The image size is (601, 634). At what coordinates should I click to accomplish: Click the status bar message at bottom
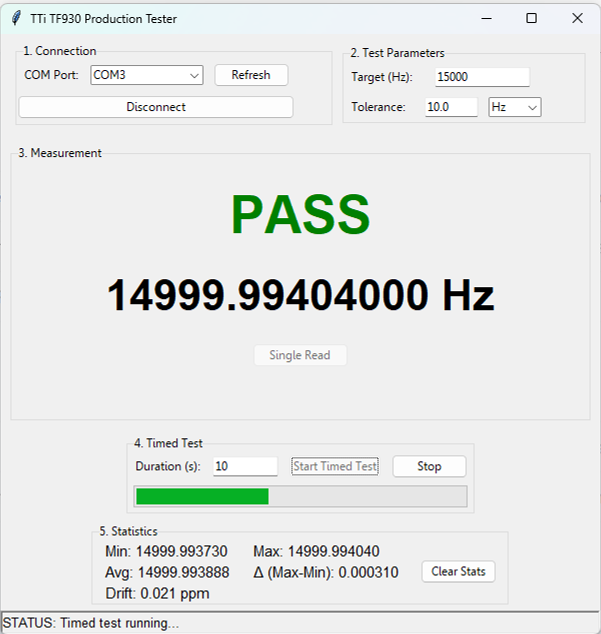point(91,623)
